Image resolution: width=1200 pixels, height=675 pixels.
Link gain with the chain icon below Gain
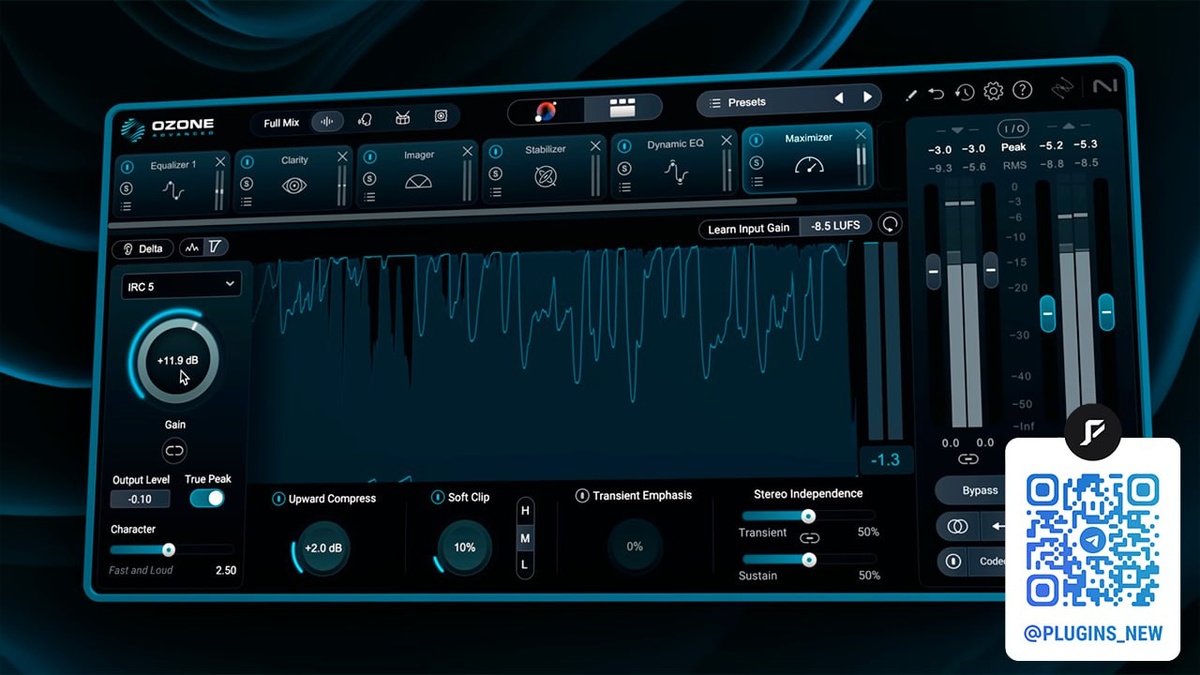pyautogui.click(x=175, y=451)
